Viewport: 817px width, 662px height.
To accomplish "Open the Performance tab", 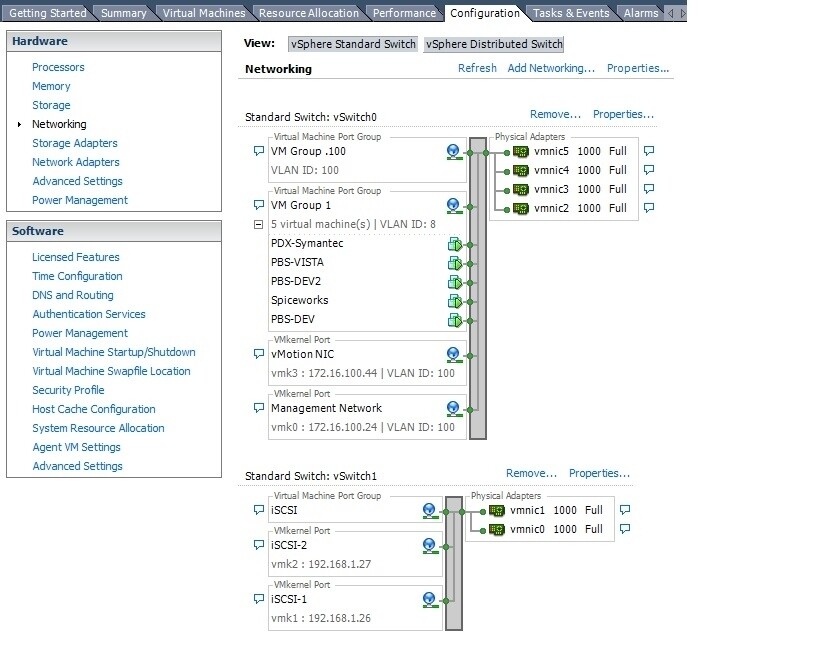I will tap(403, 12).
